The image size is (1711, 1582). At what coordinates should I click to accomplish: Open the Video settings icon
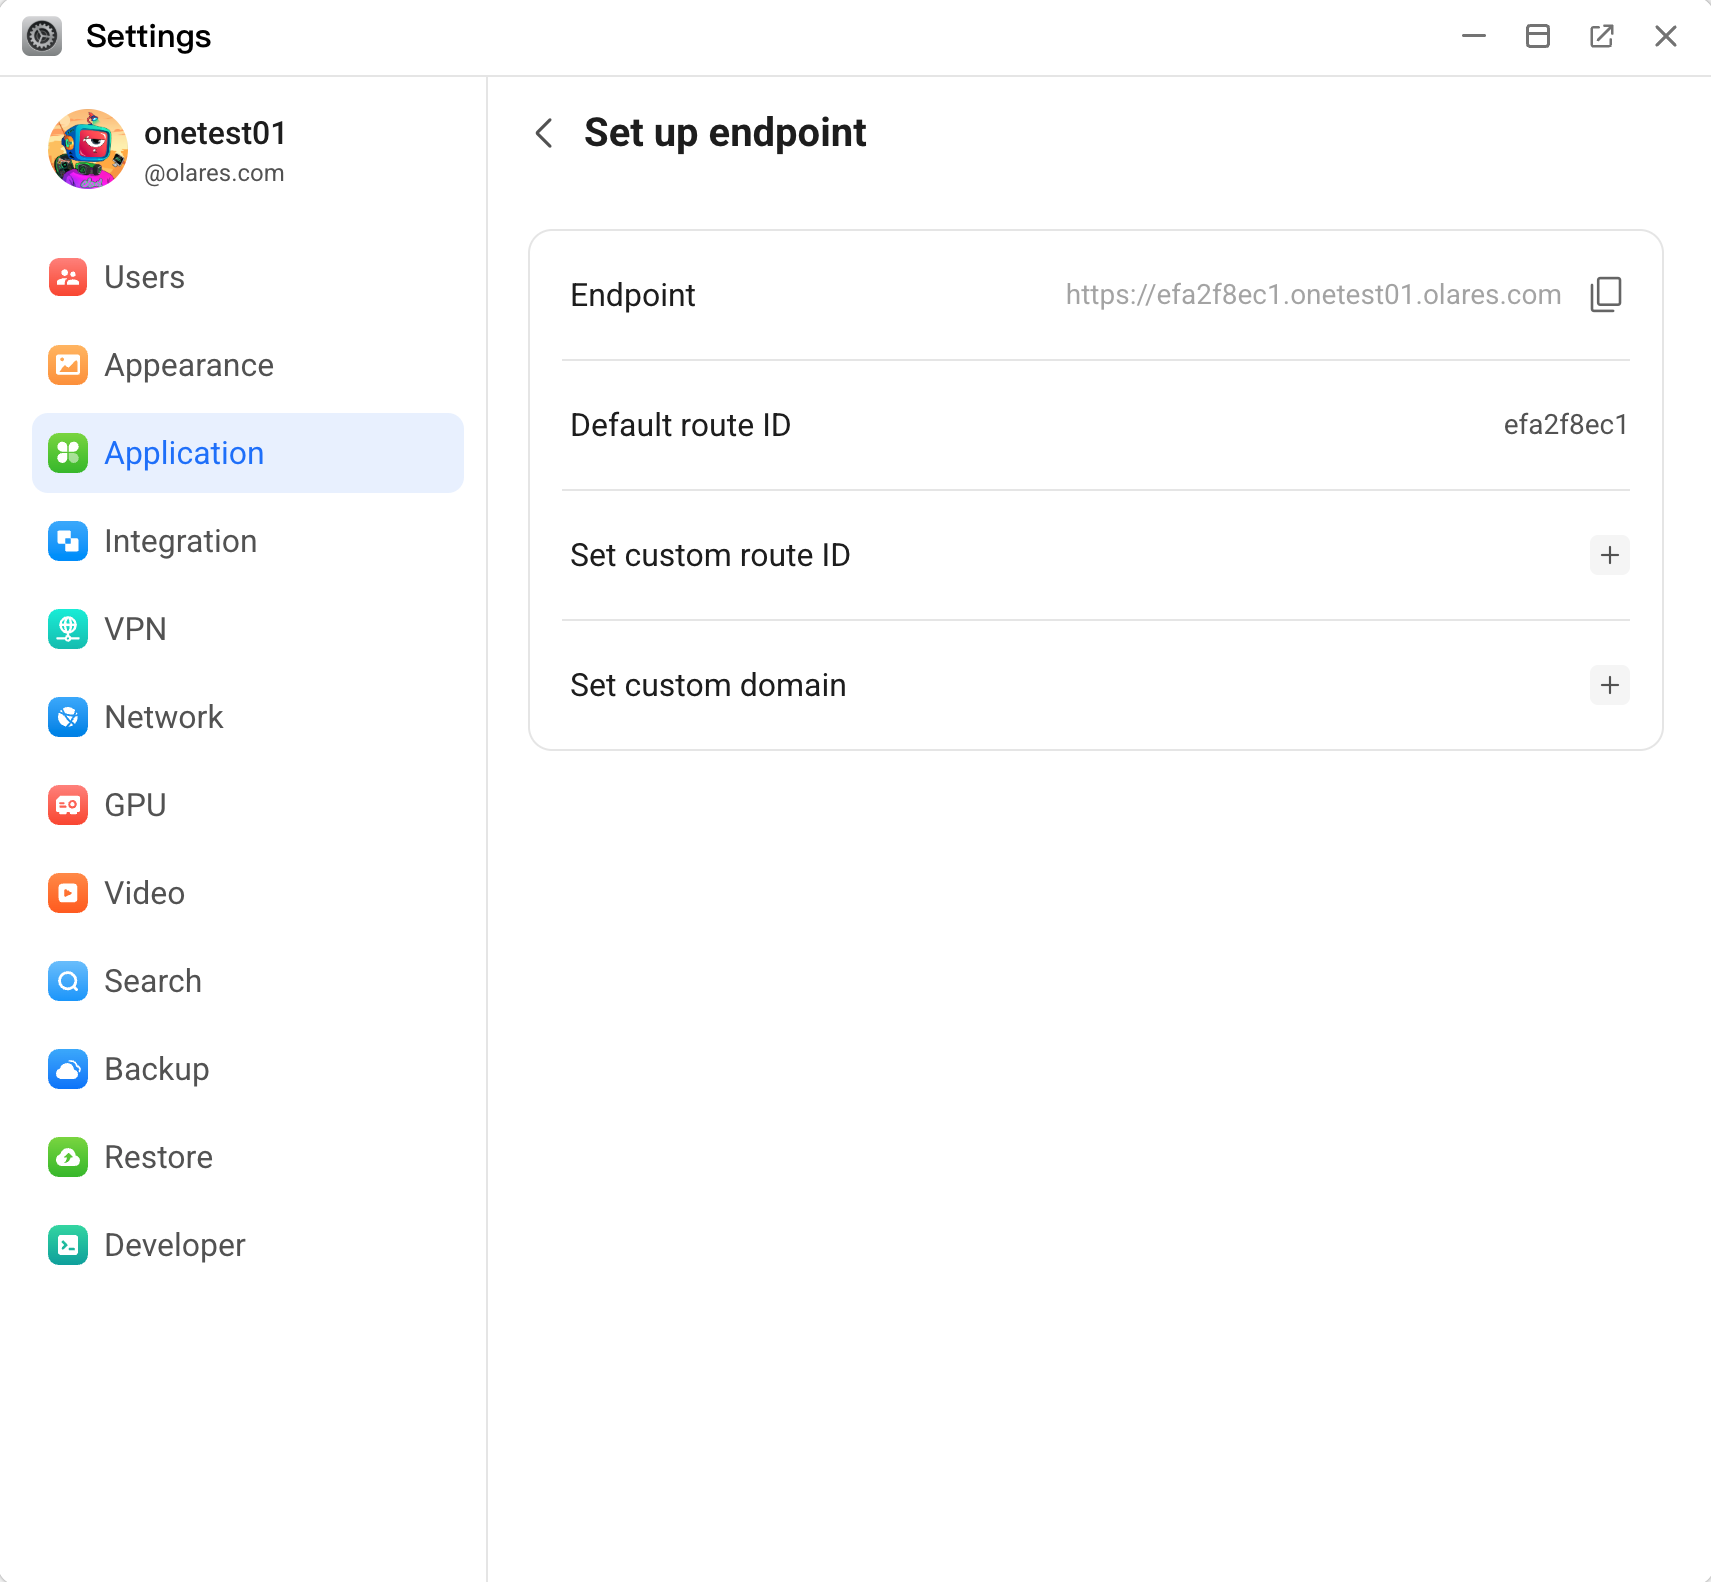[66, 893]
